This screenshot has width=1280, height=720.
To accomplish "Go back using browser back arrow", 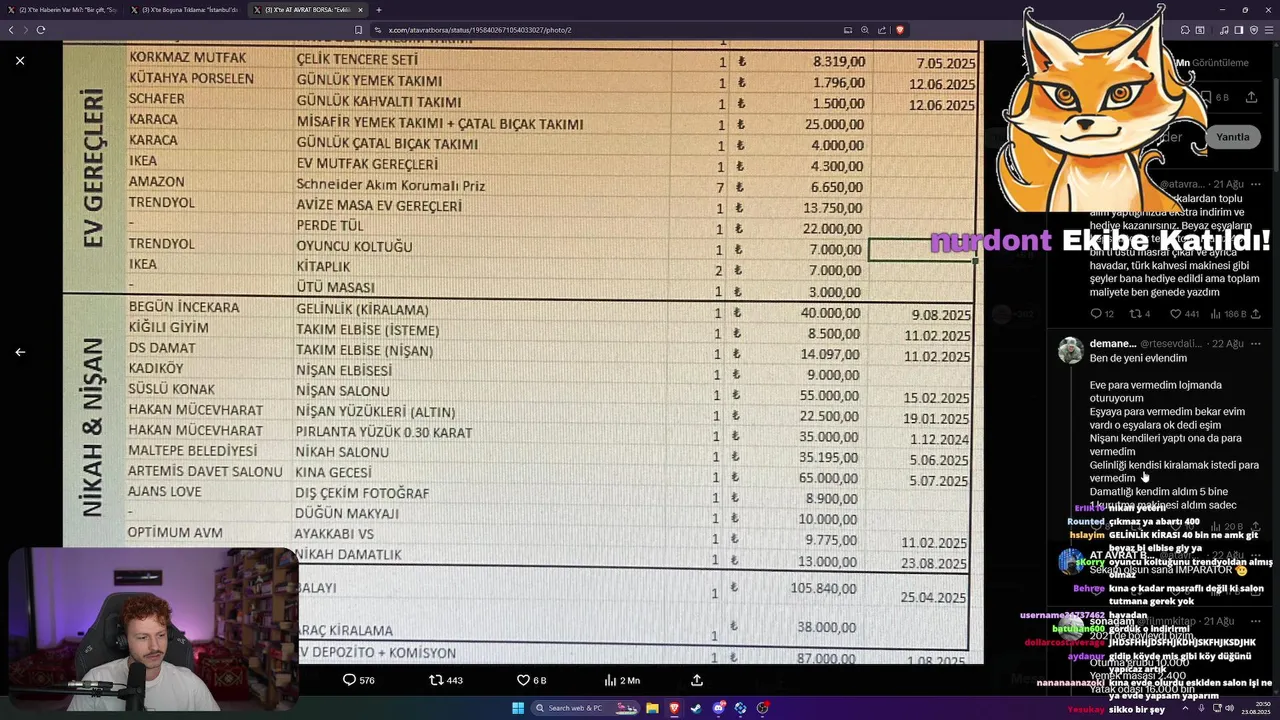I will pyautogui.click(x=12, y=30).
